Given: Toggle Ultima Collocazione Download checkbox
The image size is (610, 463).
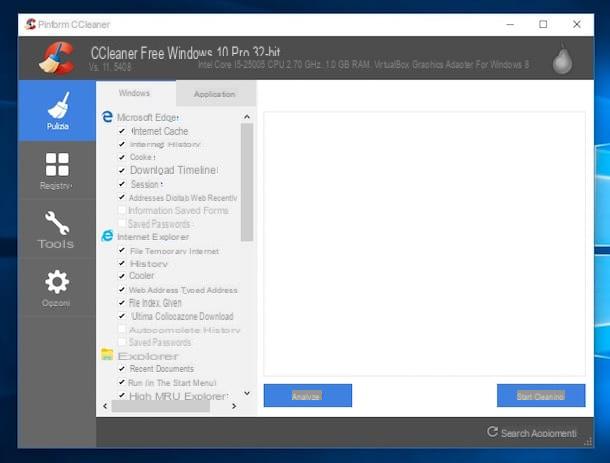Looking at the screenshot, I should (x=122, y=316).
